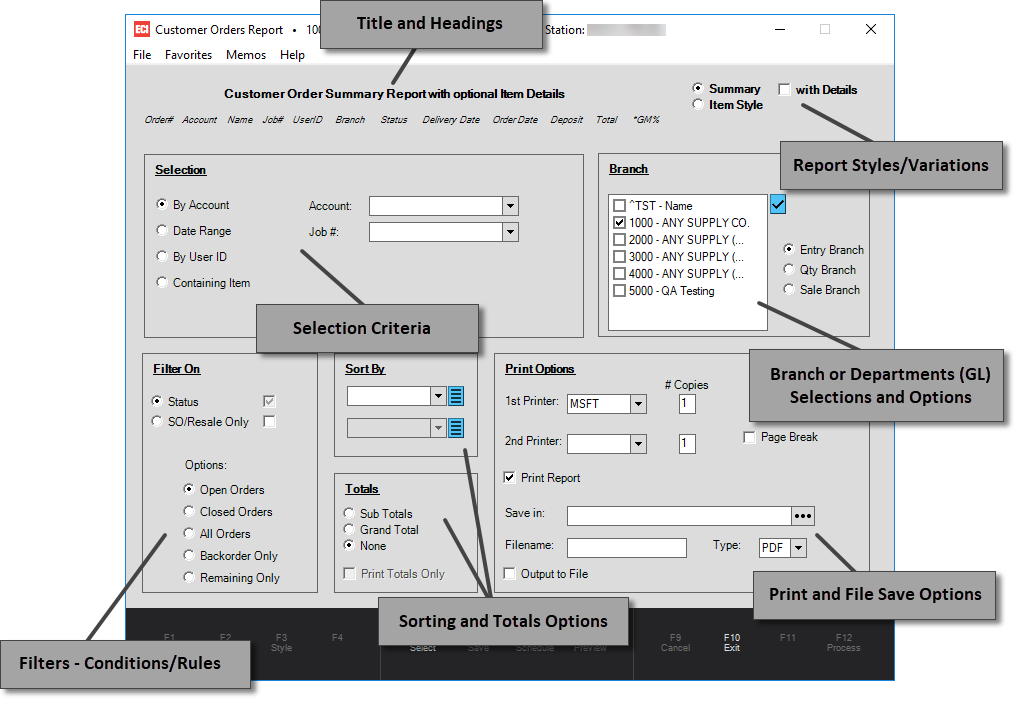Click the ECI application icon in title bar
The height and width of the screenshot is (707, 1023).
[142, 29]
